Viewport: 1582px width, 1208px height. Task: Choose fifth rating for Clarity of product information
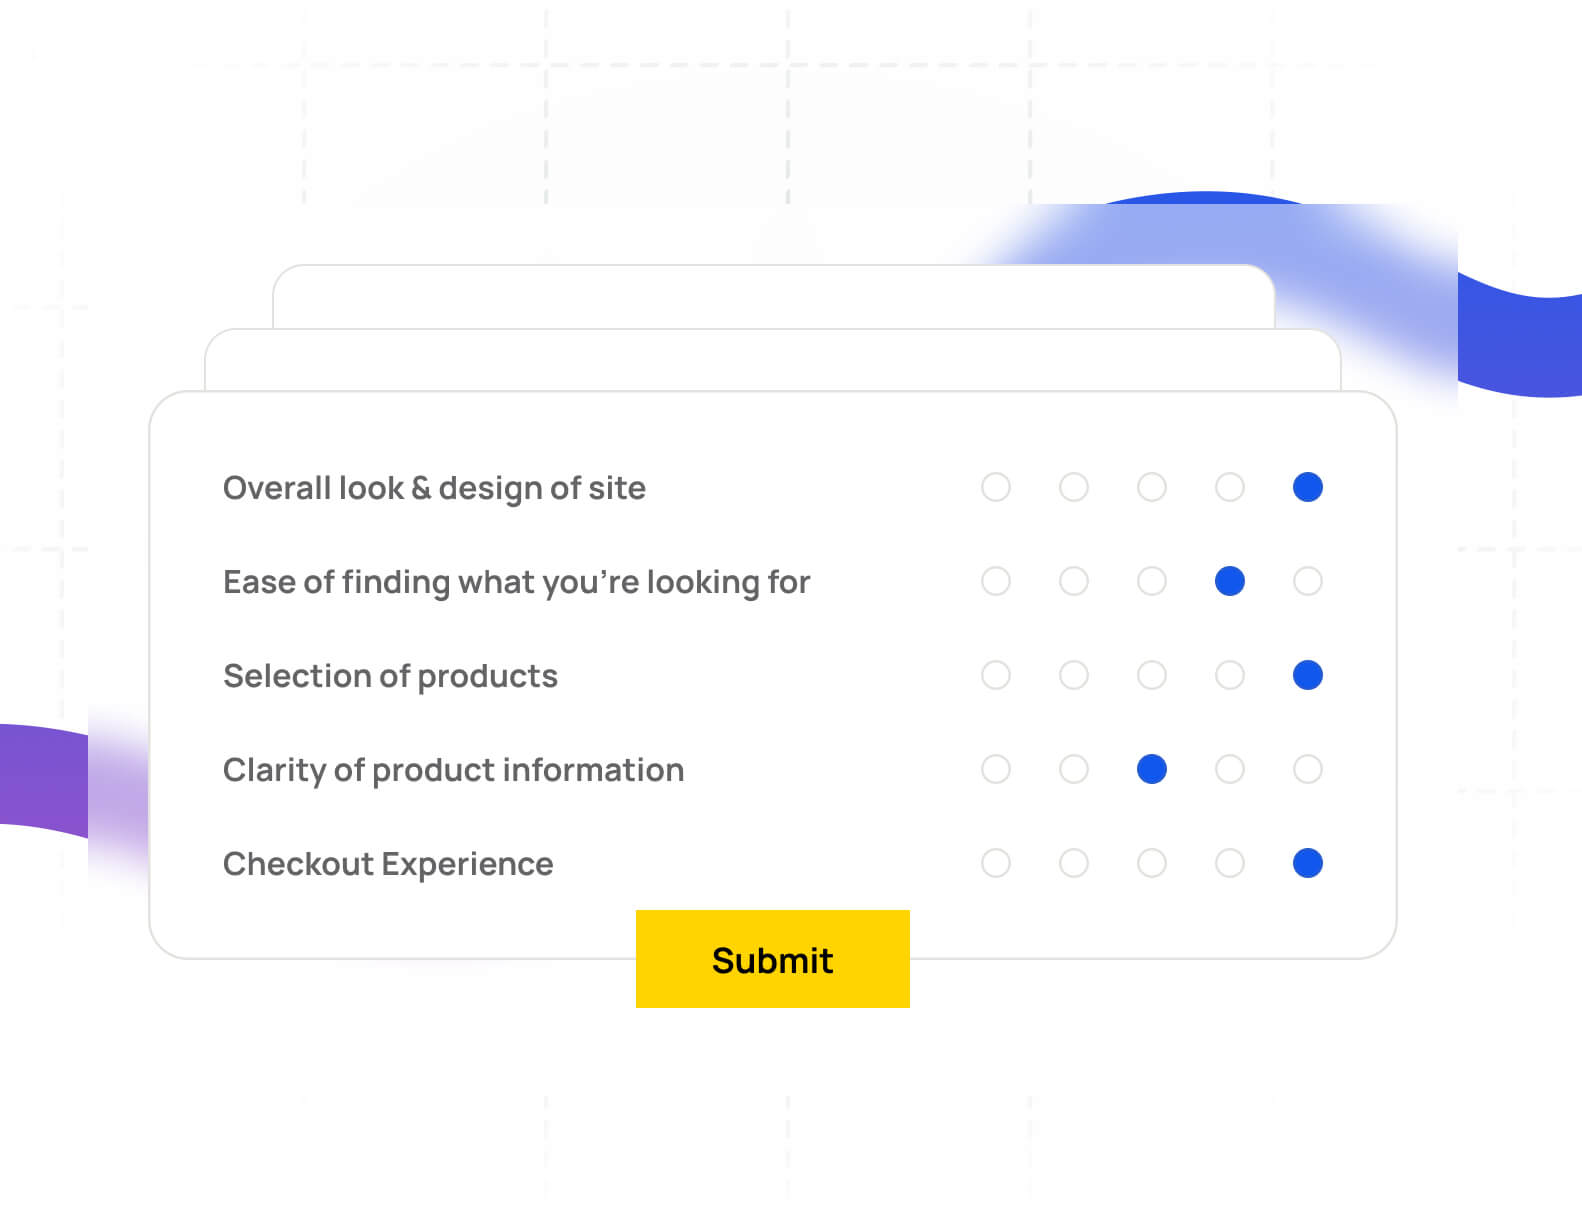click(1307, 769)
